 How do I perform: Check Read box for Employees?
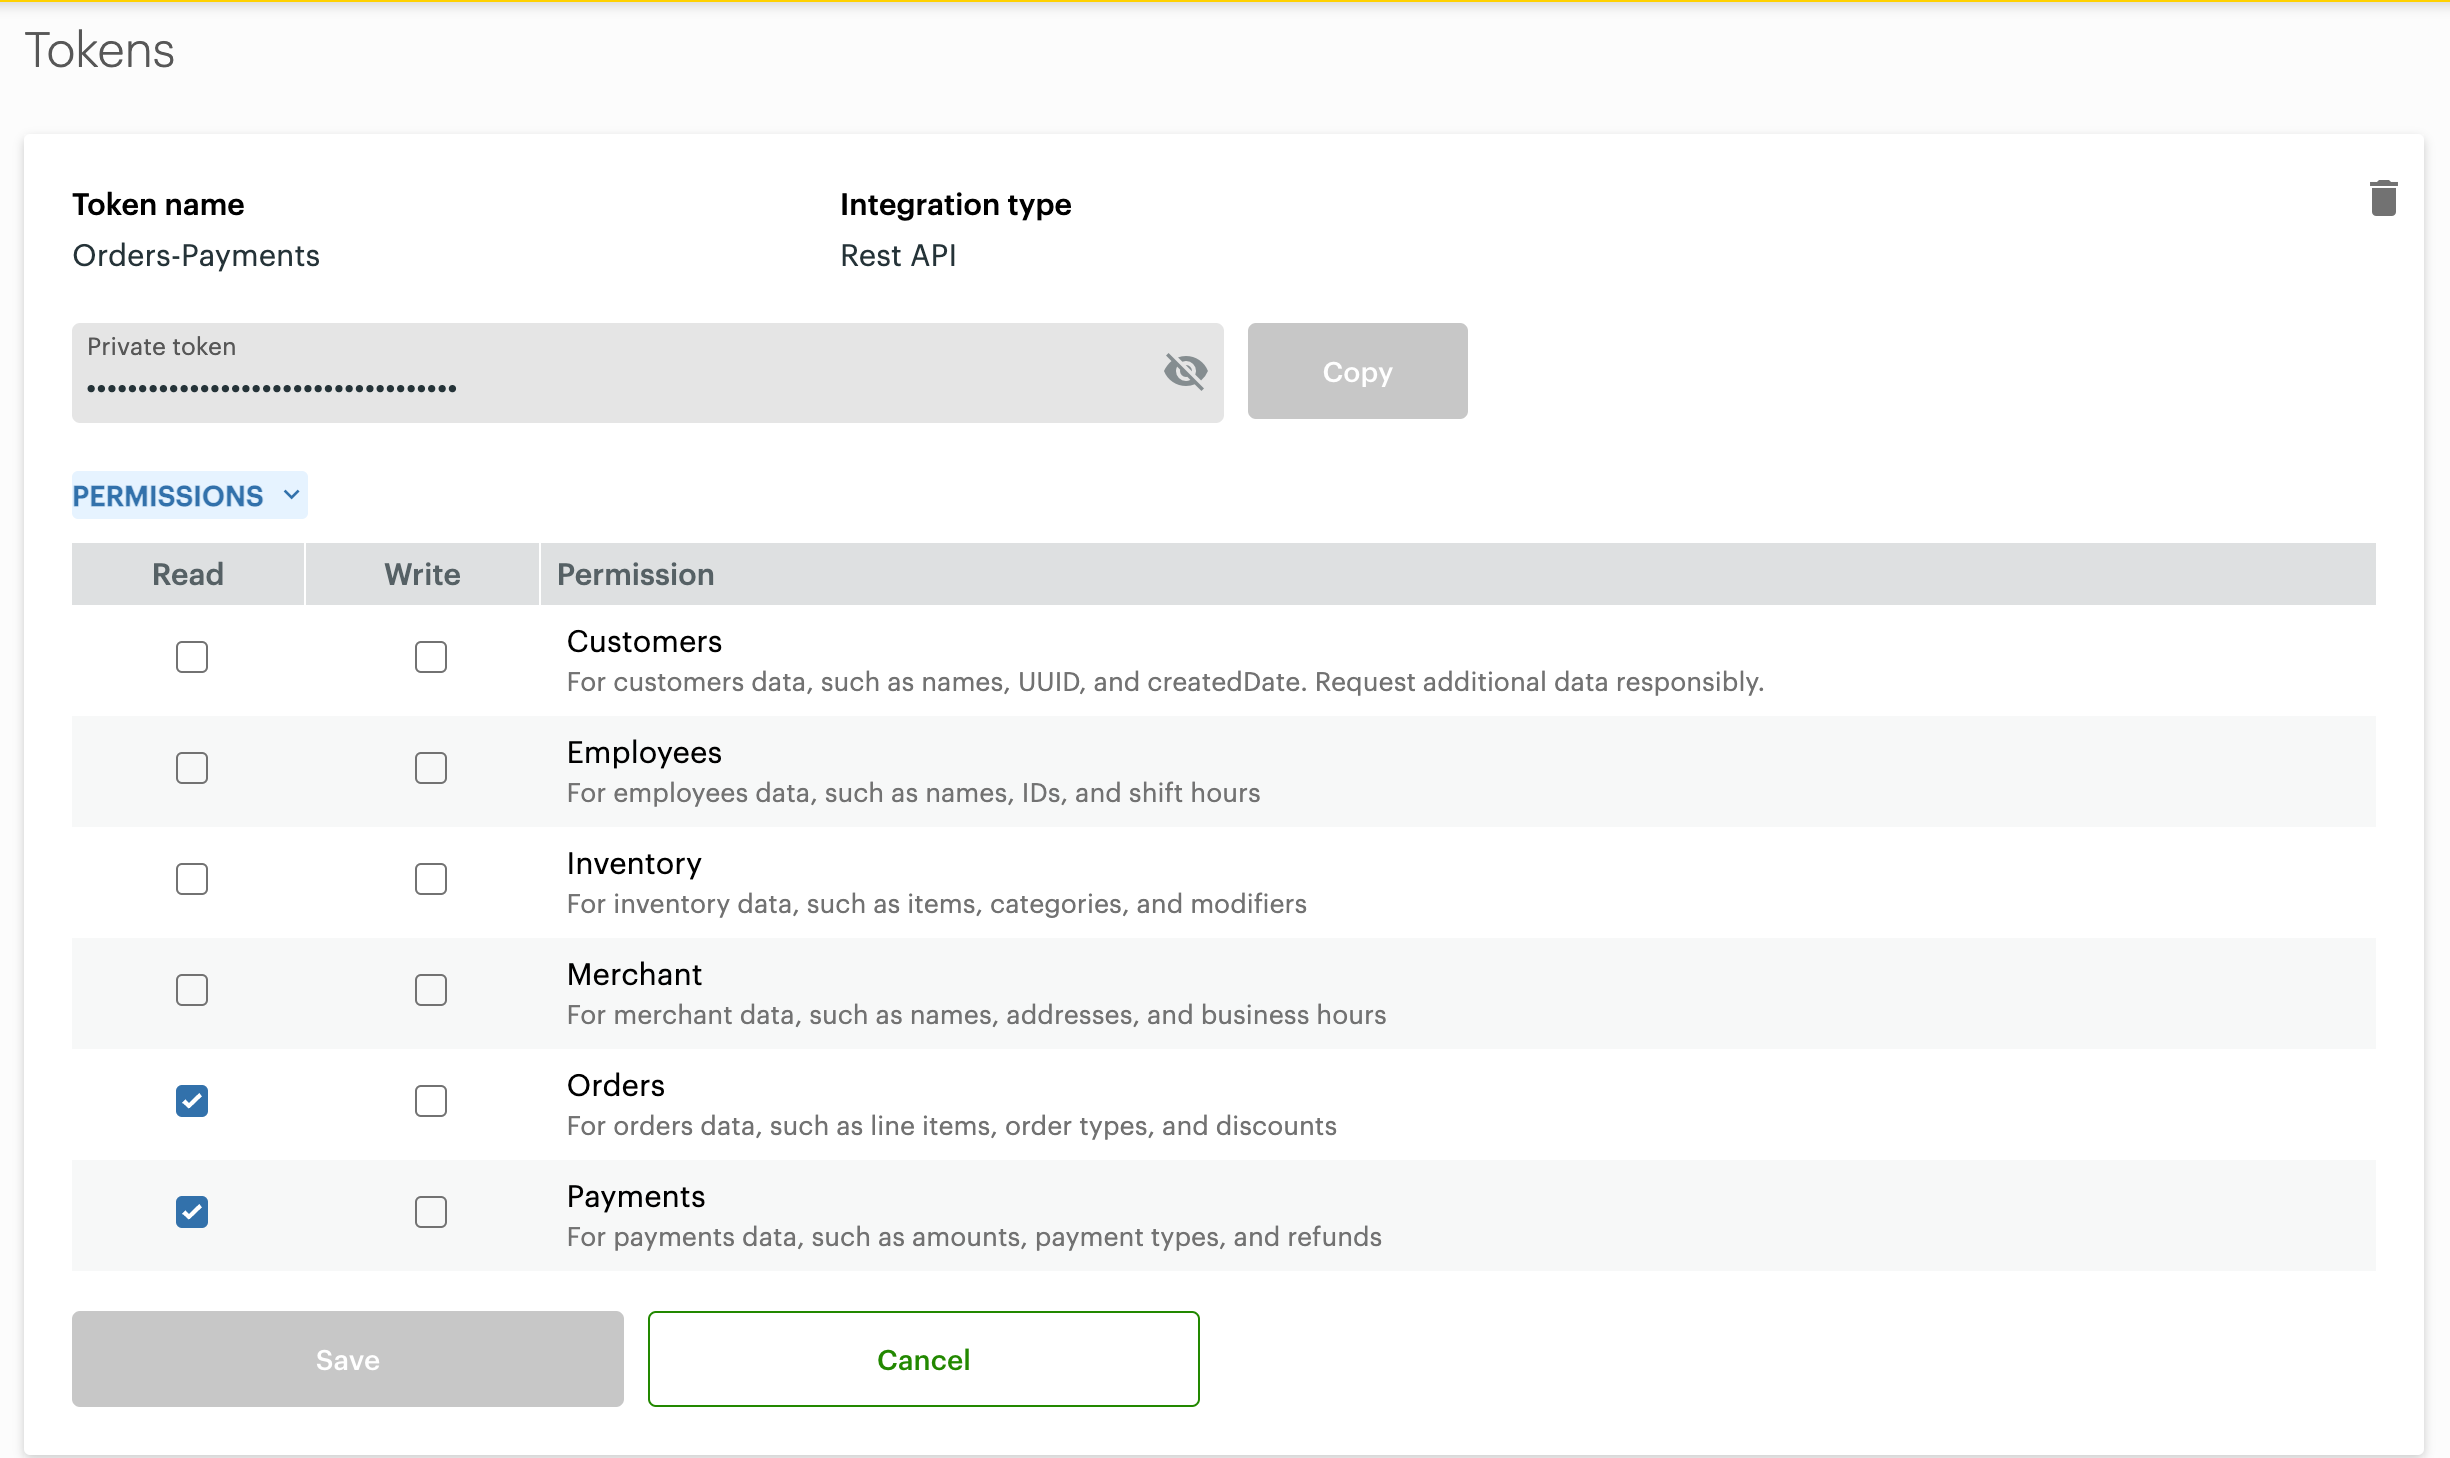pyautogui.click(x=191, y=768)
